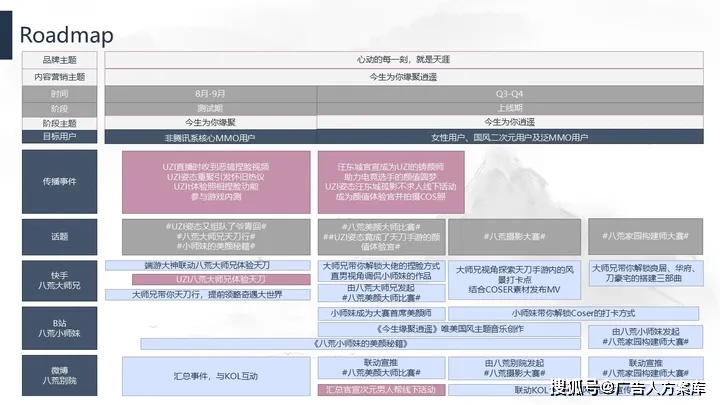Click the pink 汇总官宣次元男人帮线下活动 bar
The image size is (720, 405).
pyautogui.click(x=382, y=389)
